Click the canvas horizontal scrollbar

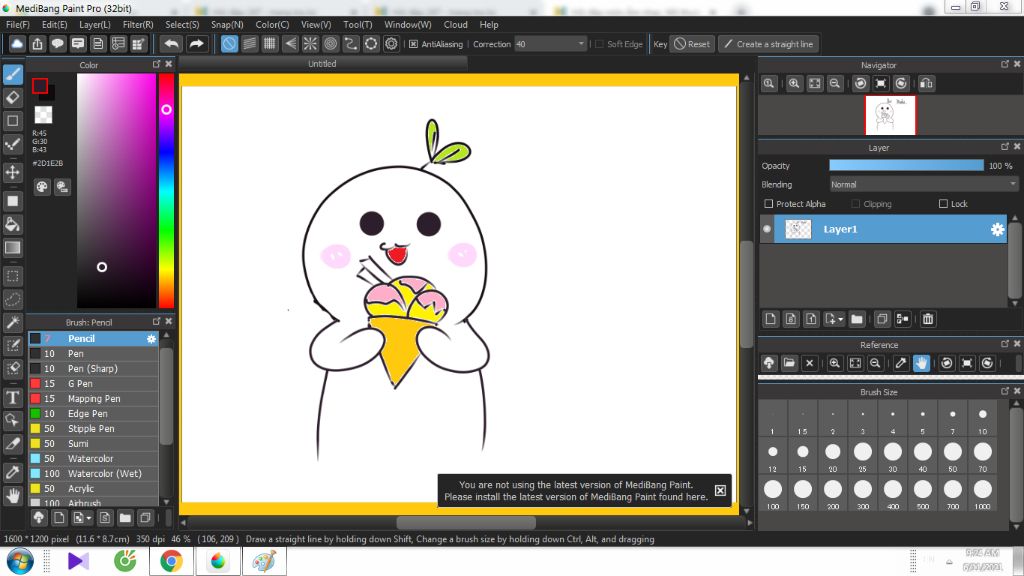pyautogui.click(x=466, y=523)
